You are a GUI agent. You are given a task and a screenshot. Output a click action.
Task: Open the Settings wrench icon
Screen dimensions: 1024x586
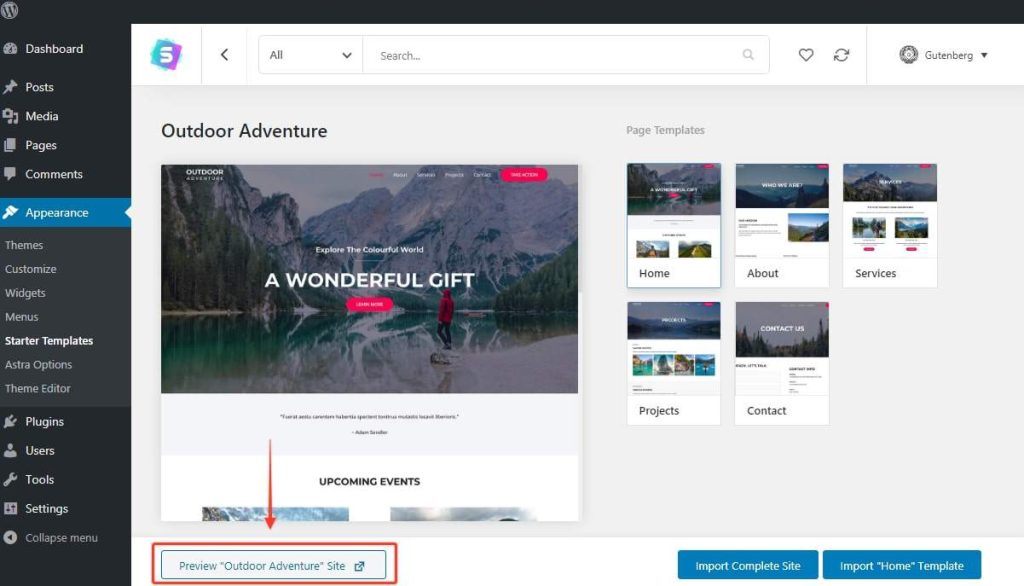[x=13, y=508]
